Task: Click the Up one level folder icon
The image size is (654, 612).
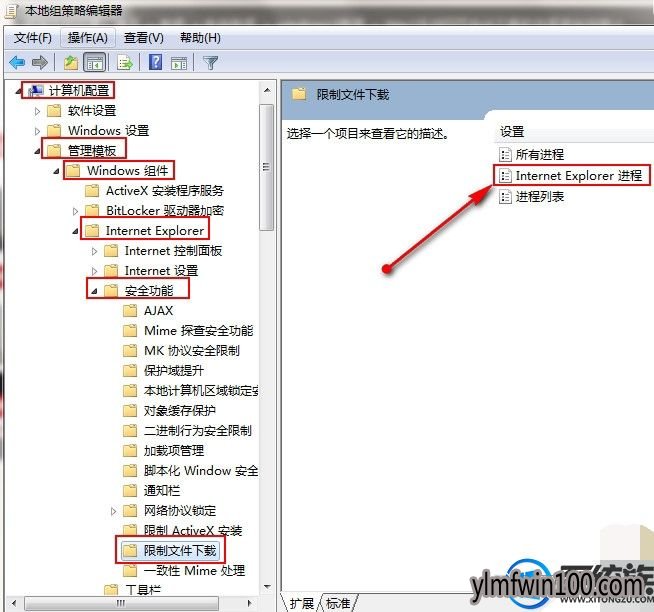Action: (71, 63)
